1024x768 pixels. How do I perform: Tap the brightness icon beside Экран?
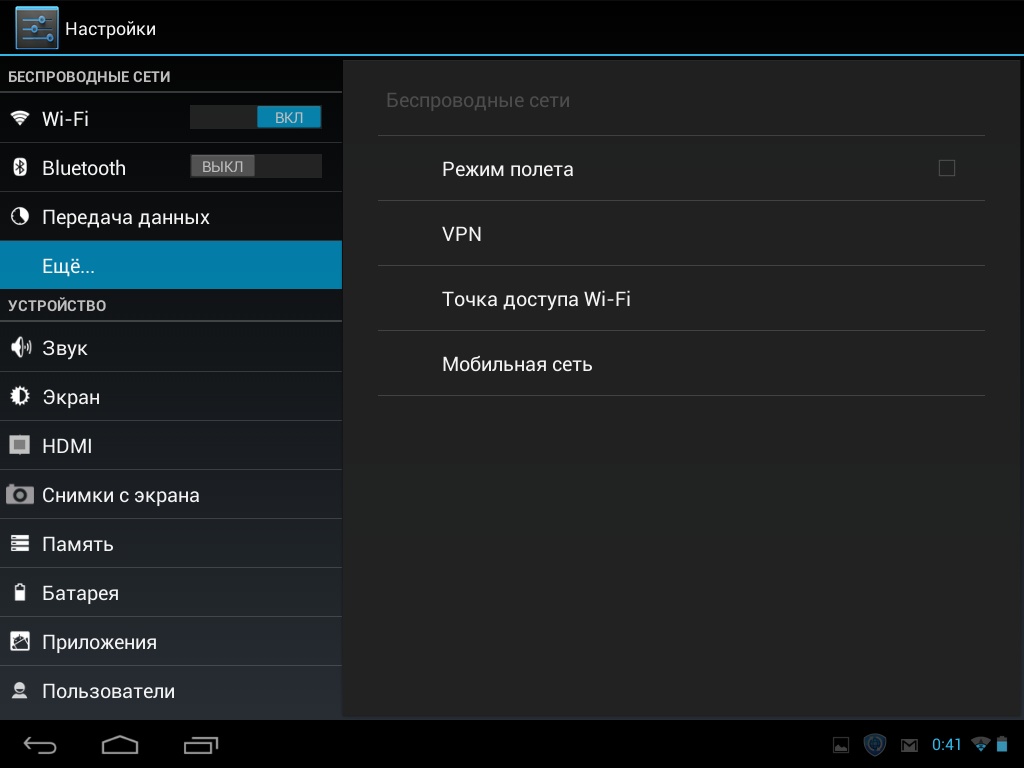point(20,397)
